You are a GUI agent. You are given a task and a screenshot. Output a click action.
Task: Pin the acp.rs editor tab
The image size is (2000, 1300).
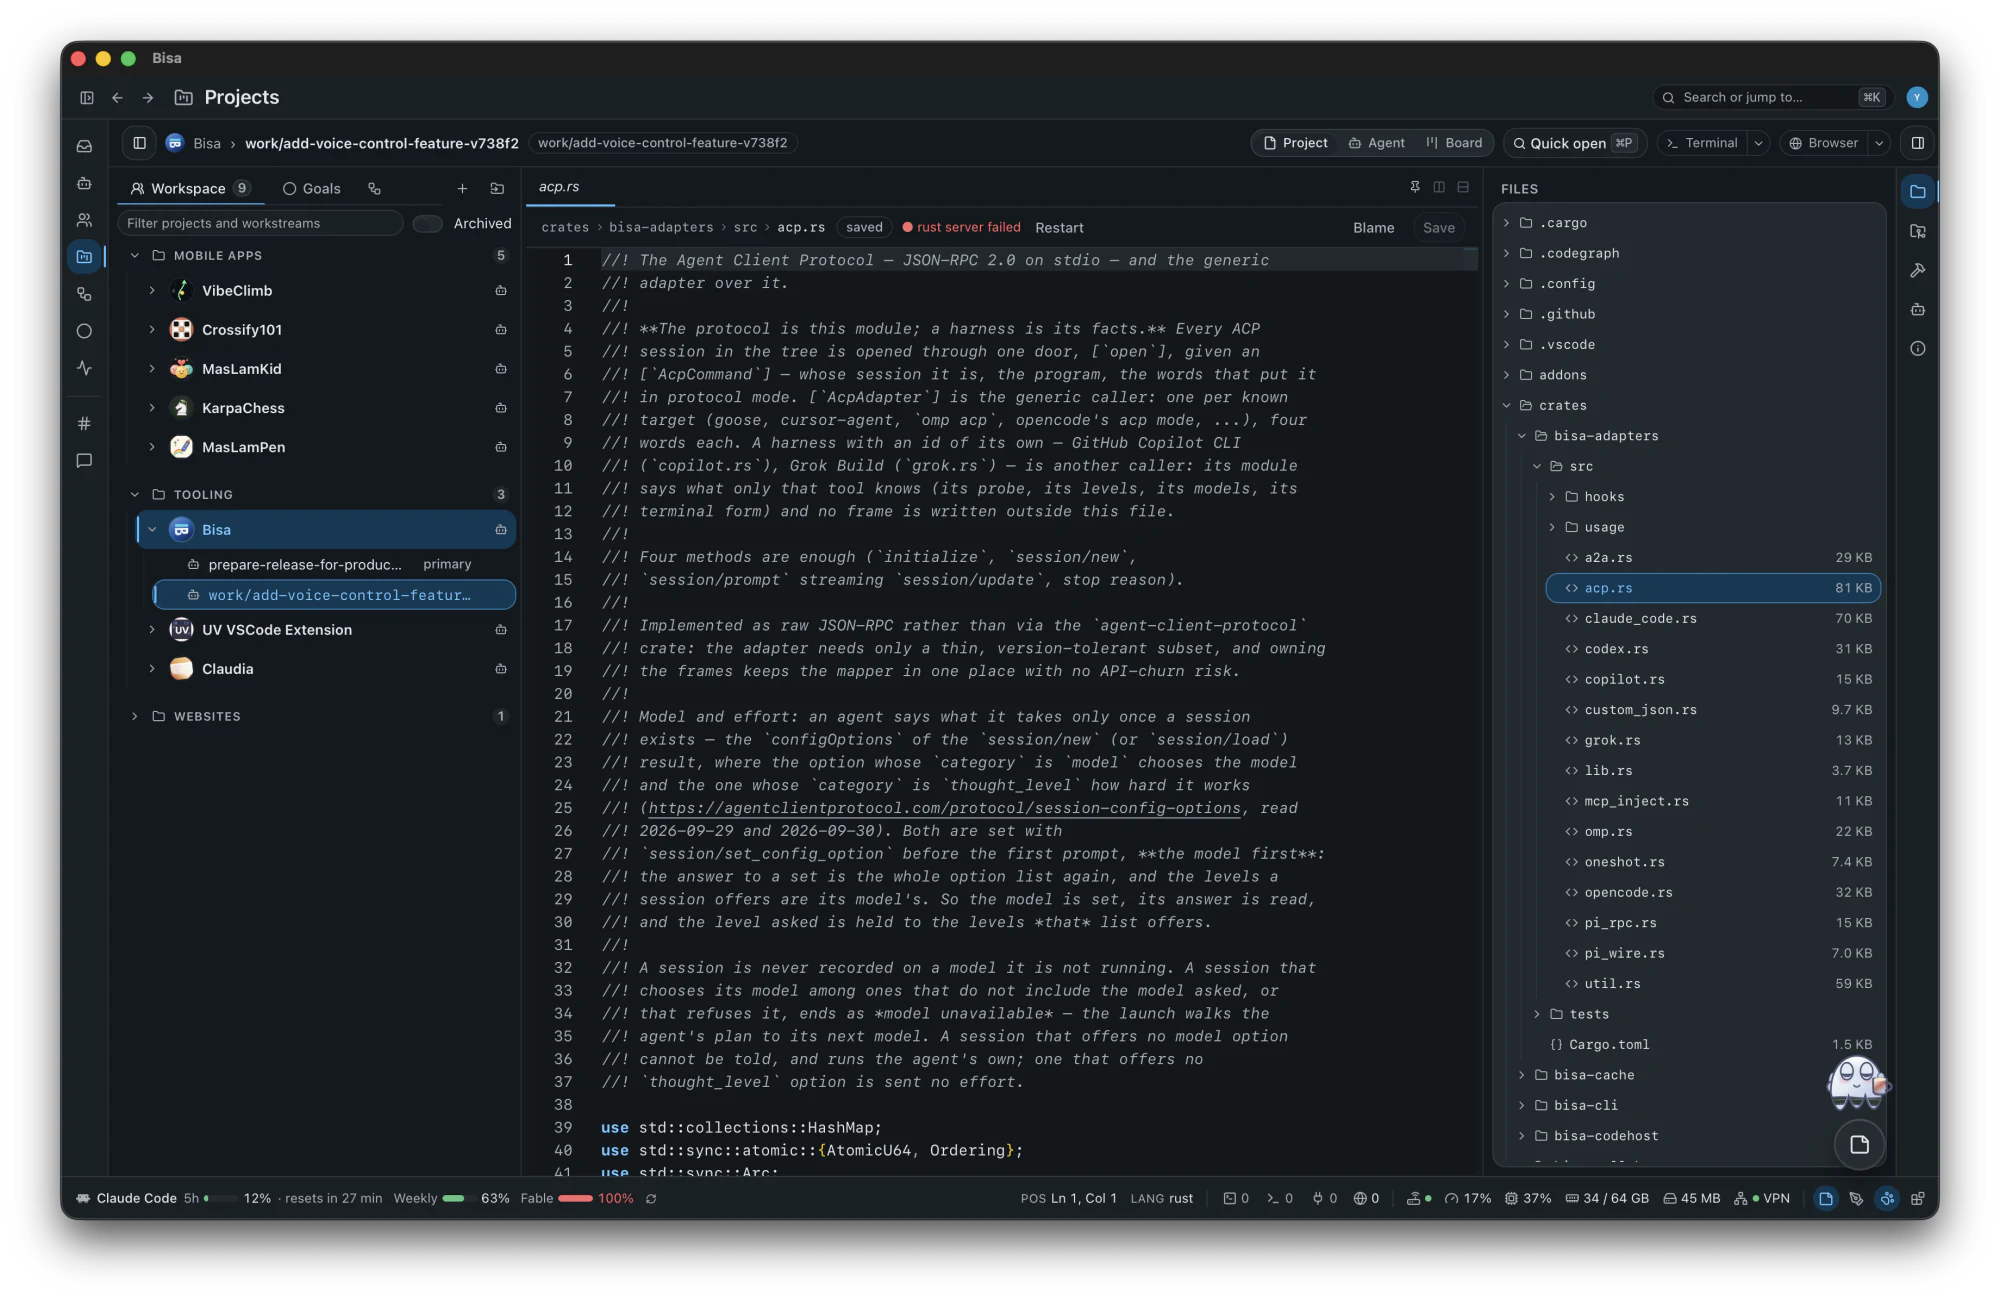(1415, 187)
